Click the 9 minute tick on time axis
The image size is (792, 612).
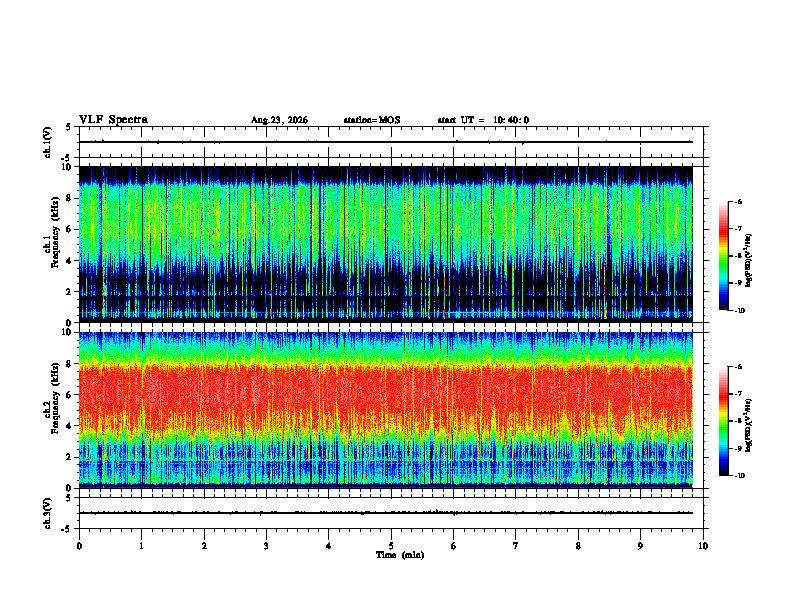point(640,546)
